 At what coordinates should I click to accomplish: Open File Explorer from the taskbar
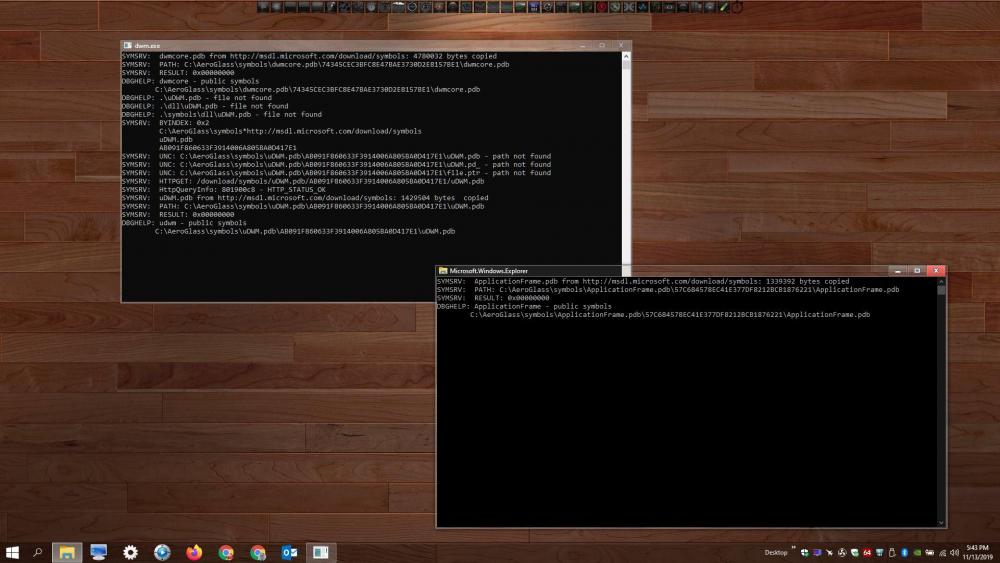66,552
